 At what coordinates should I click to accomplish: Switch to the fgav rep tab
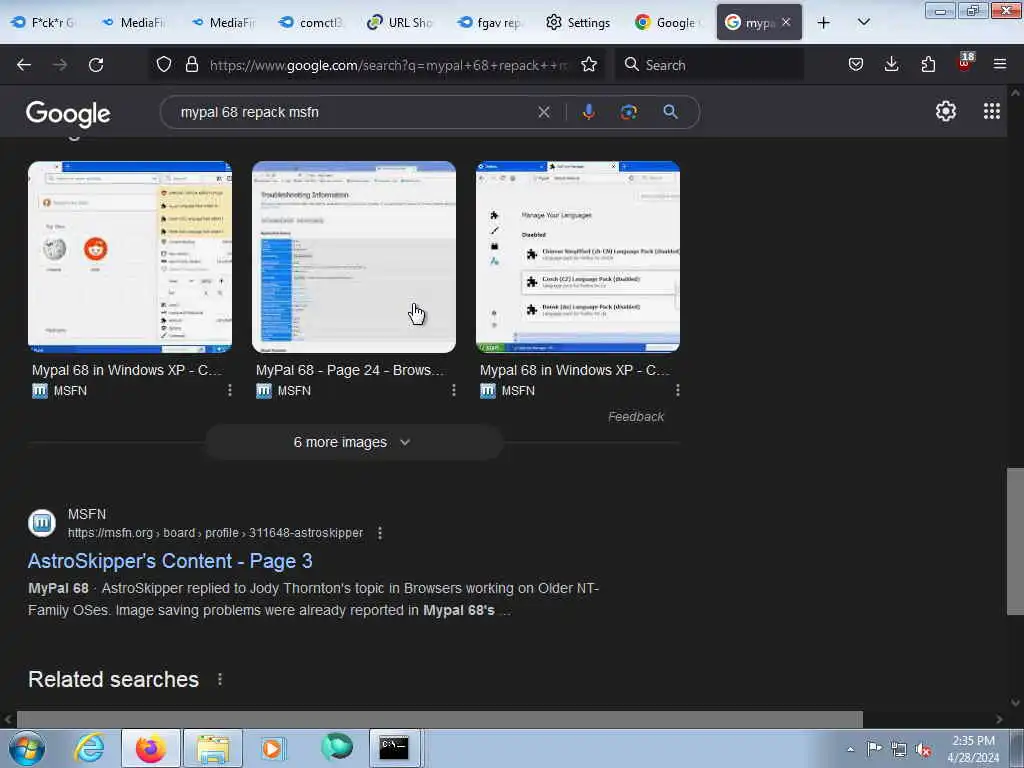(489, 22)
